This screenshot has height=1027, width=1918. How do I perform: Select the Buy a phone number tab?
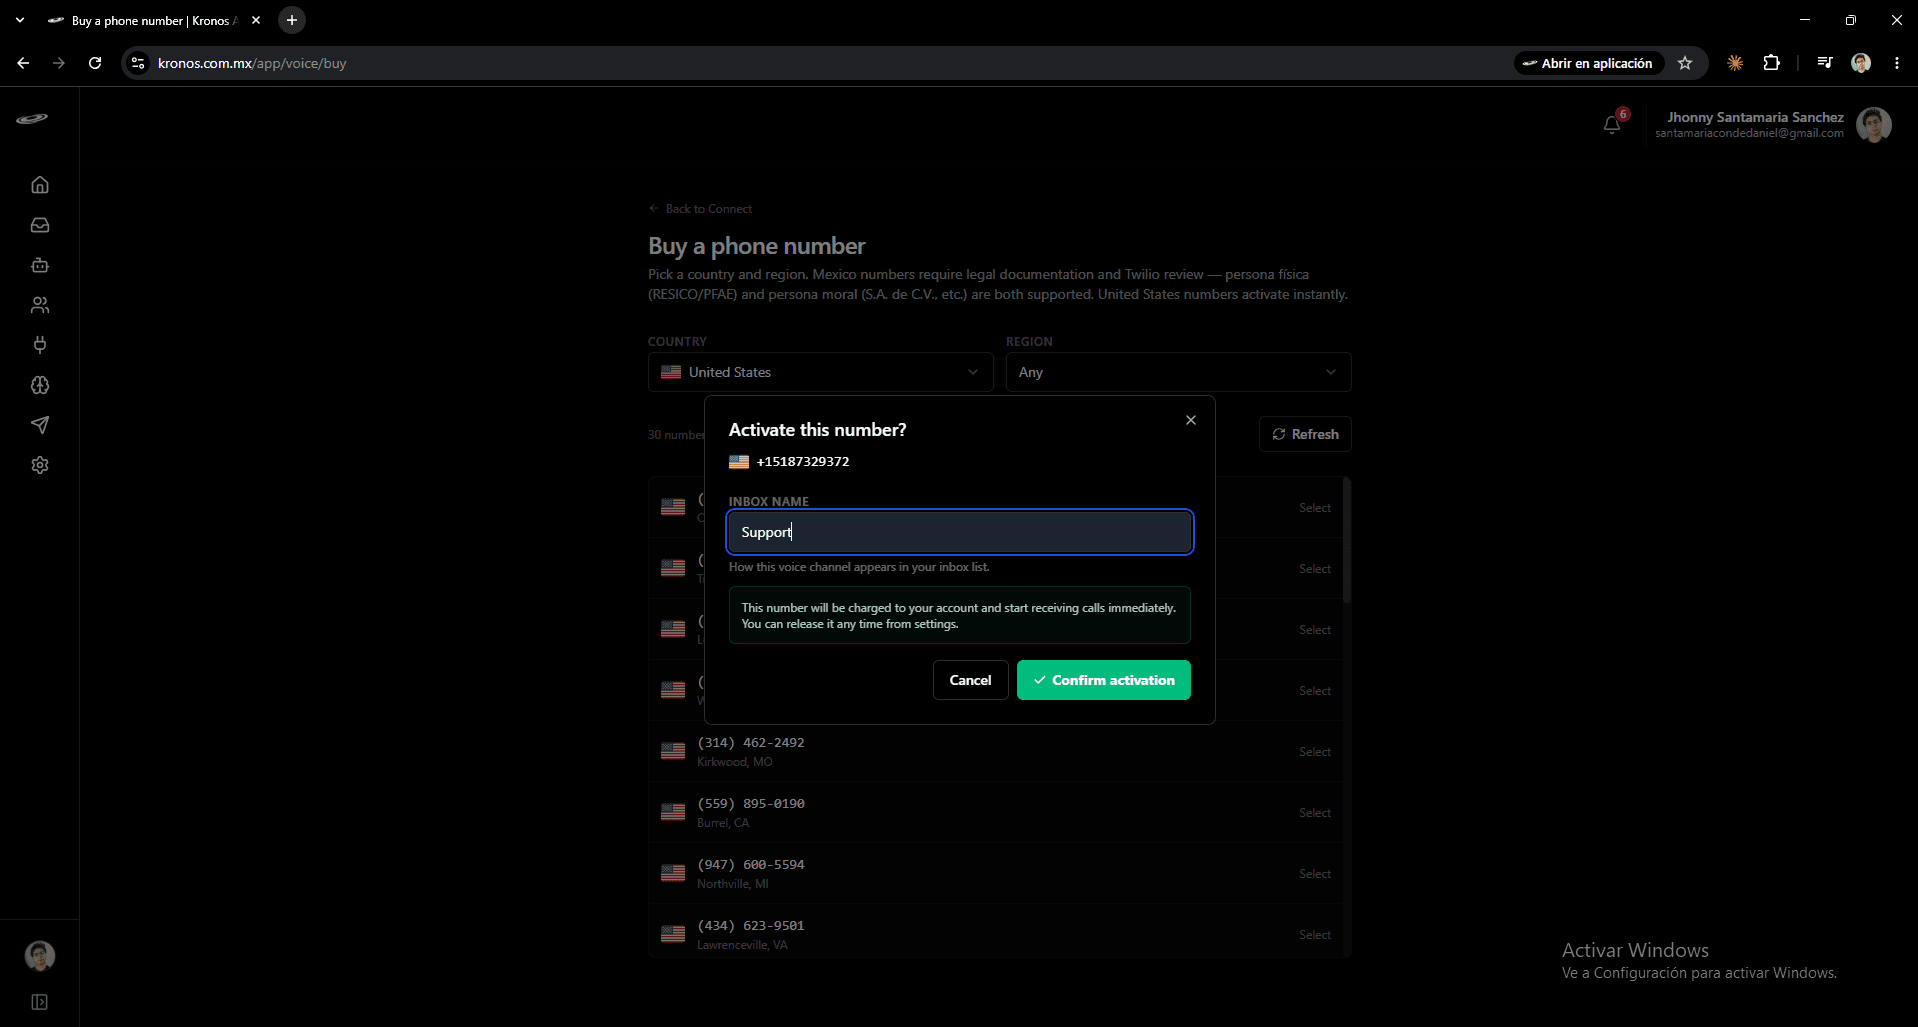(155, 20)
